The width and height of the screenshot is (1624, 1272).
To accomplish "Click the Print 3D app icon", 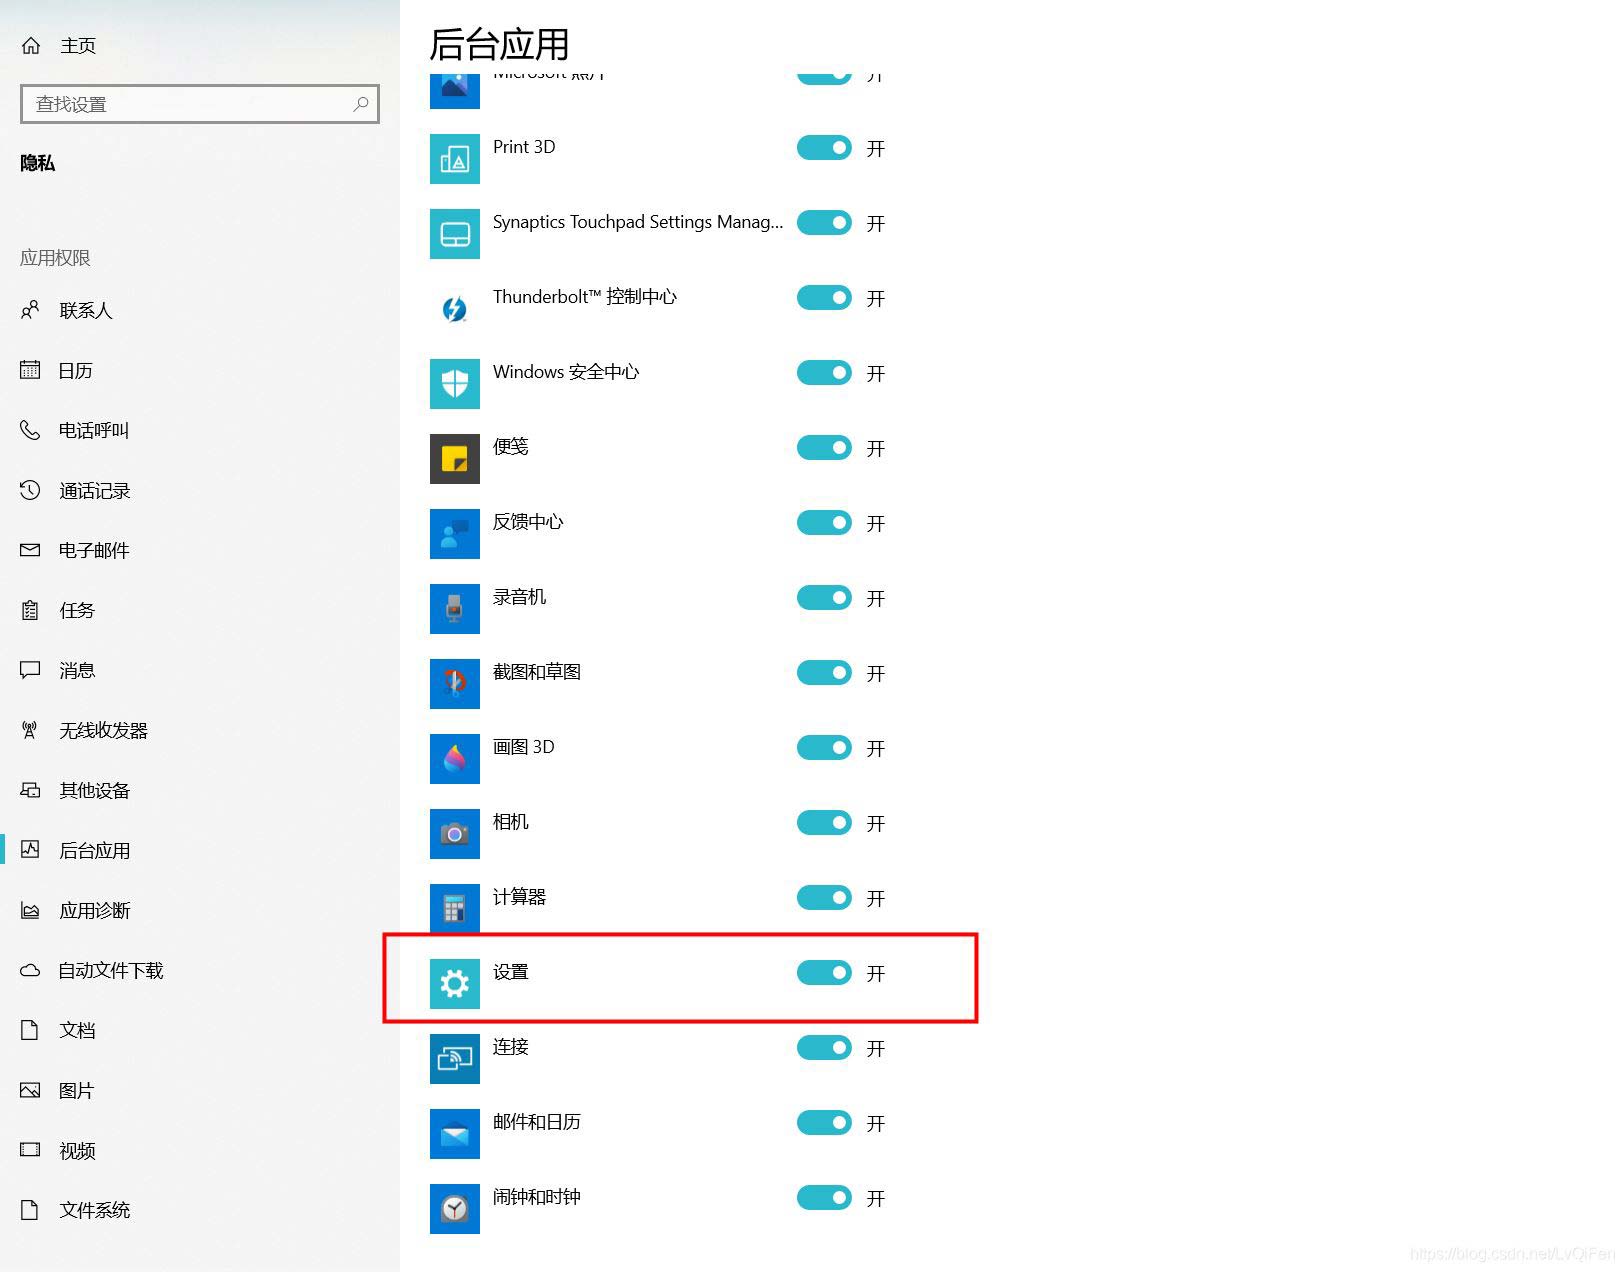I will (x=455, y=159).
